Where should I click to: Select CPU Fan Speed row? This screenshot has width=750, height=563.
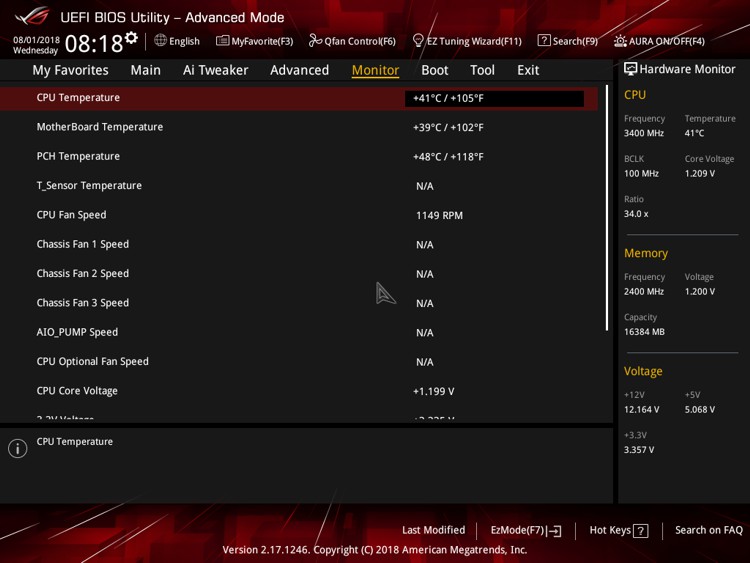299,215
